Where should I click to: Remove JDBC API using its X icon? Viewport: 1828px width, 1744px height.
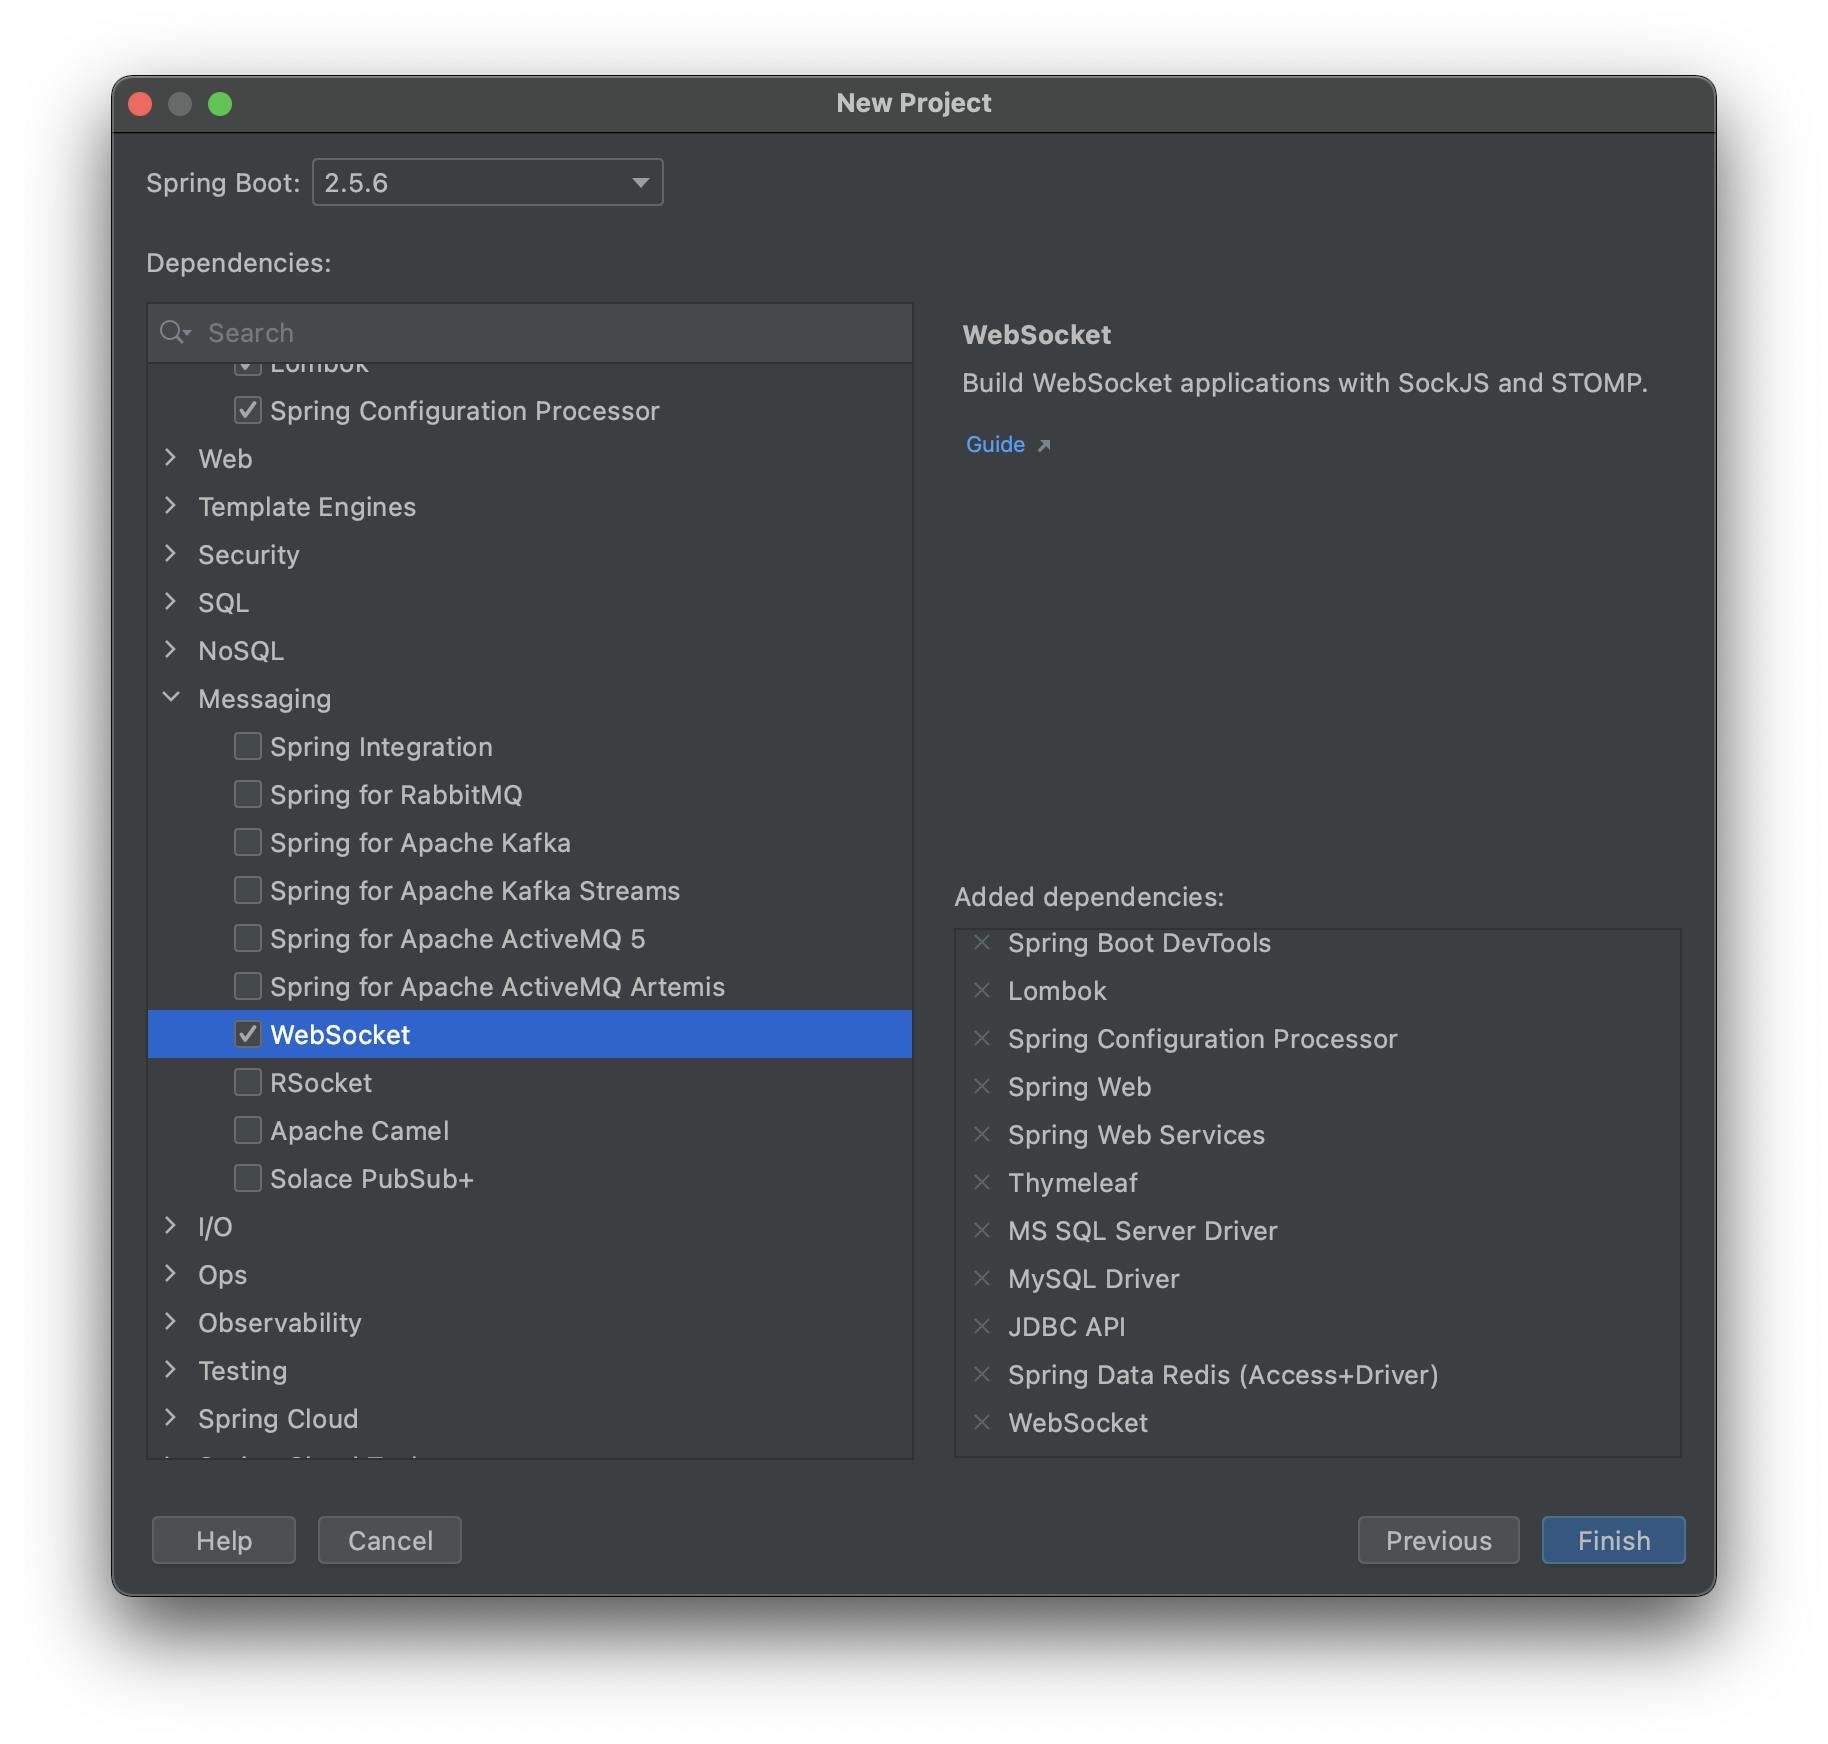click(x=982, y=1326)
